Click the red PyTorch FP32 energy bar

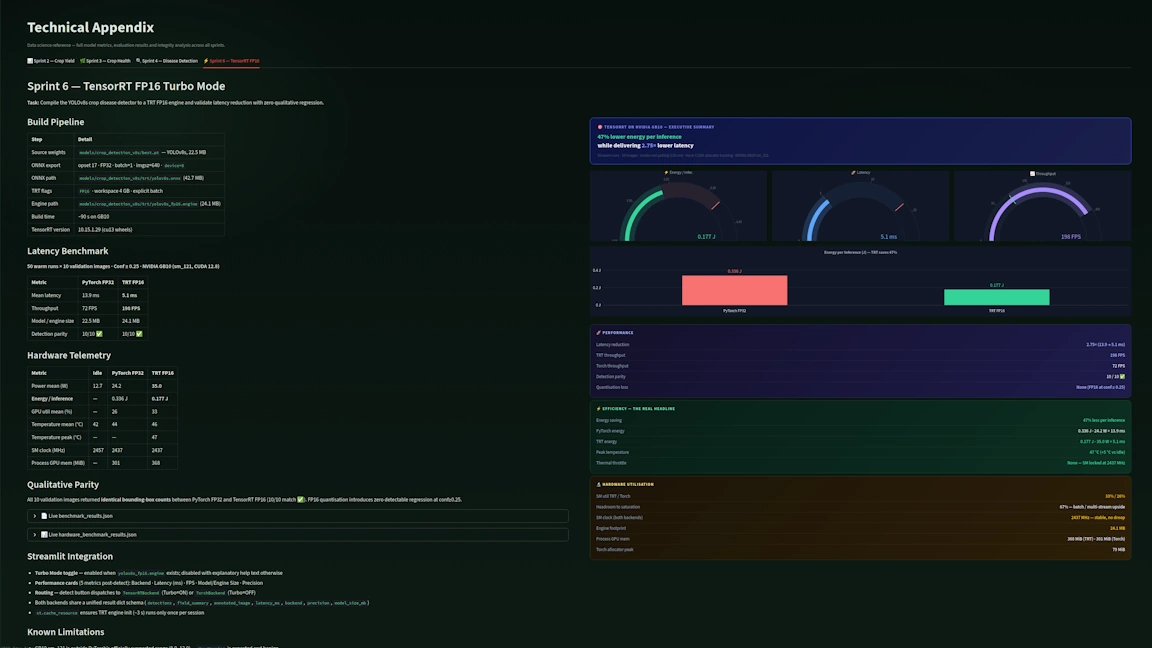734,290
